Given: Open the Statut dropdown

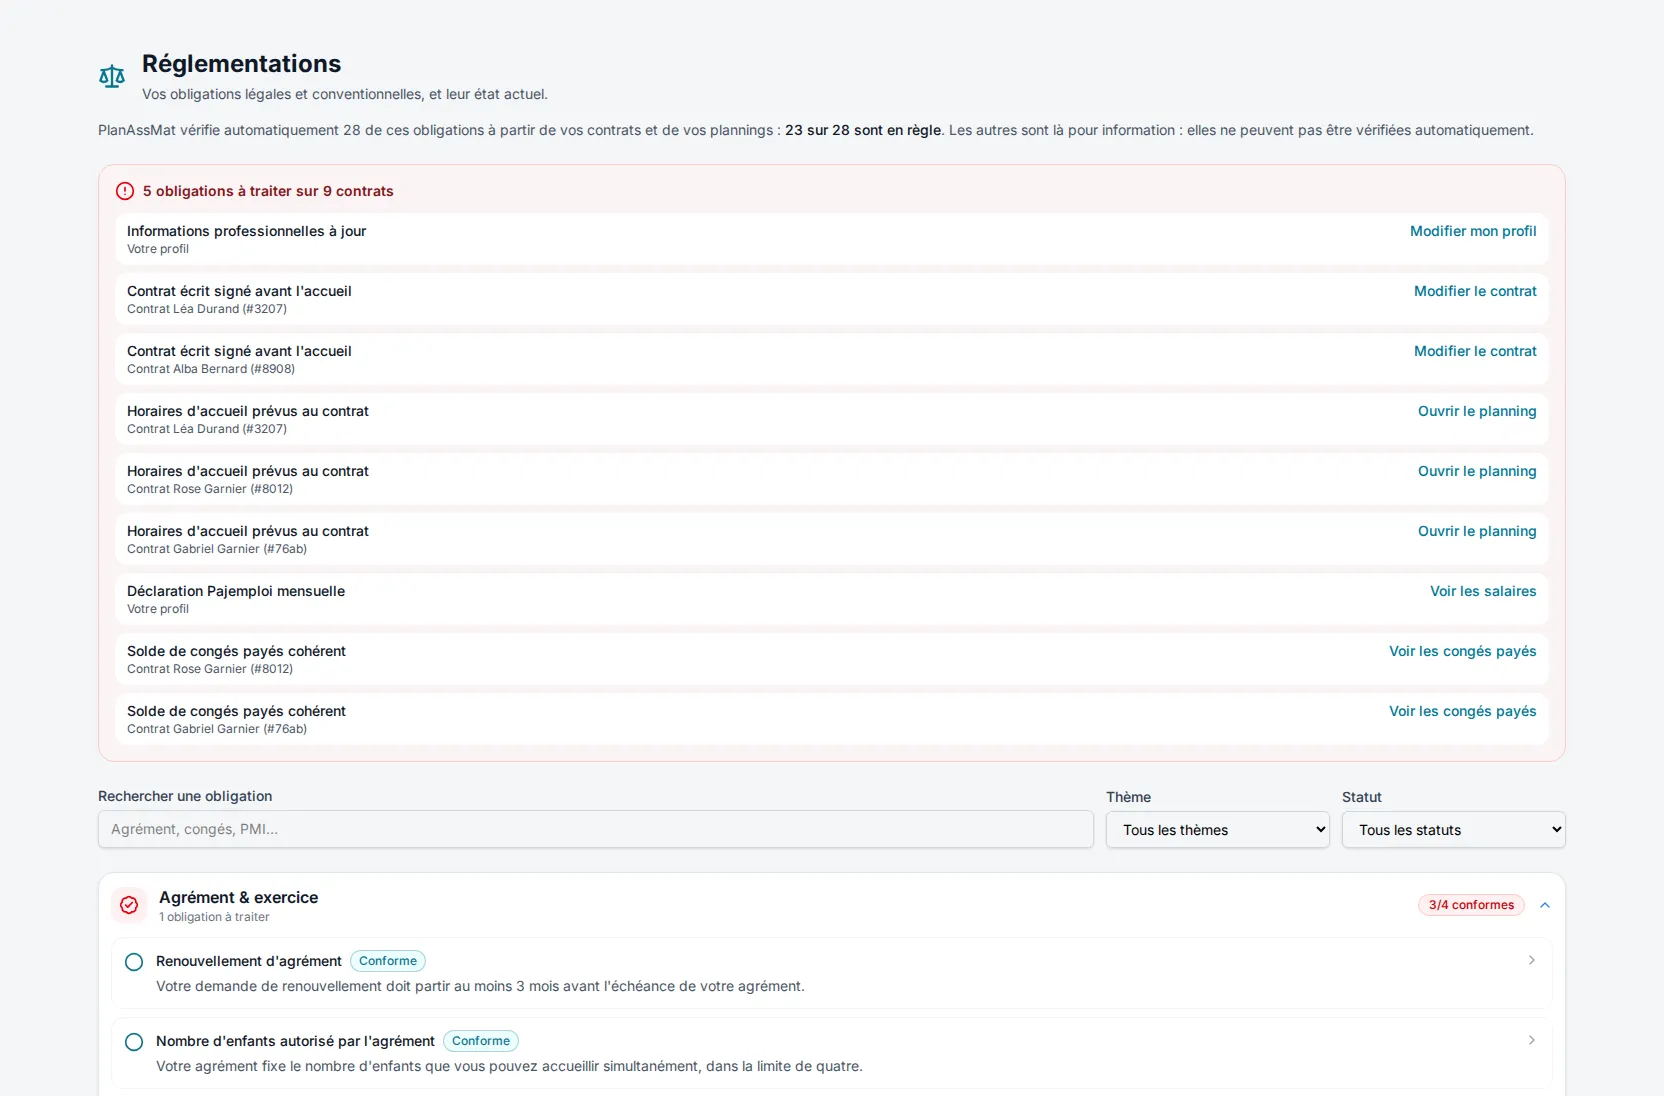Looking at the screenshot, I should [x=1453, y=830].
